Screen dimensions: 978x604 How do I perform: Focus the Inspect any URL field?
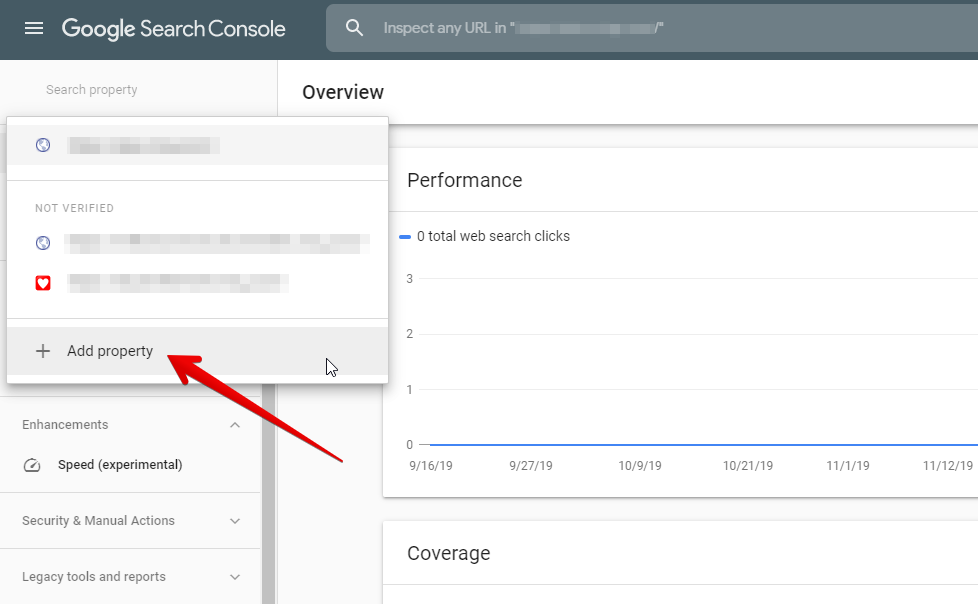coord(651,28)
